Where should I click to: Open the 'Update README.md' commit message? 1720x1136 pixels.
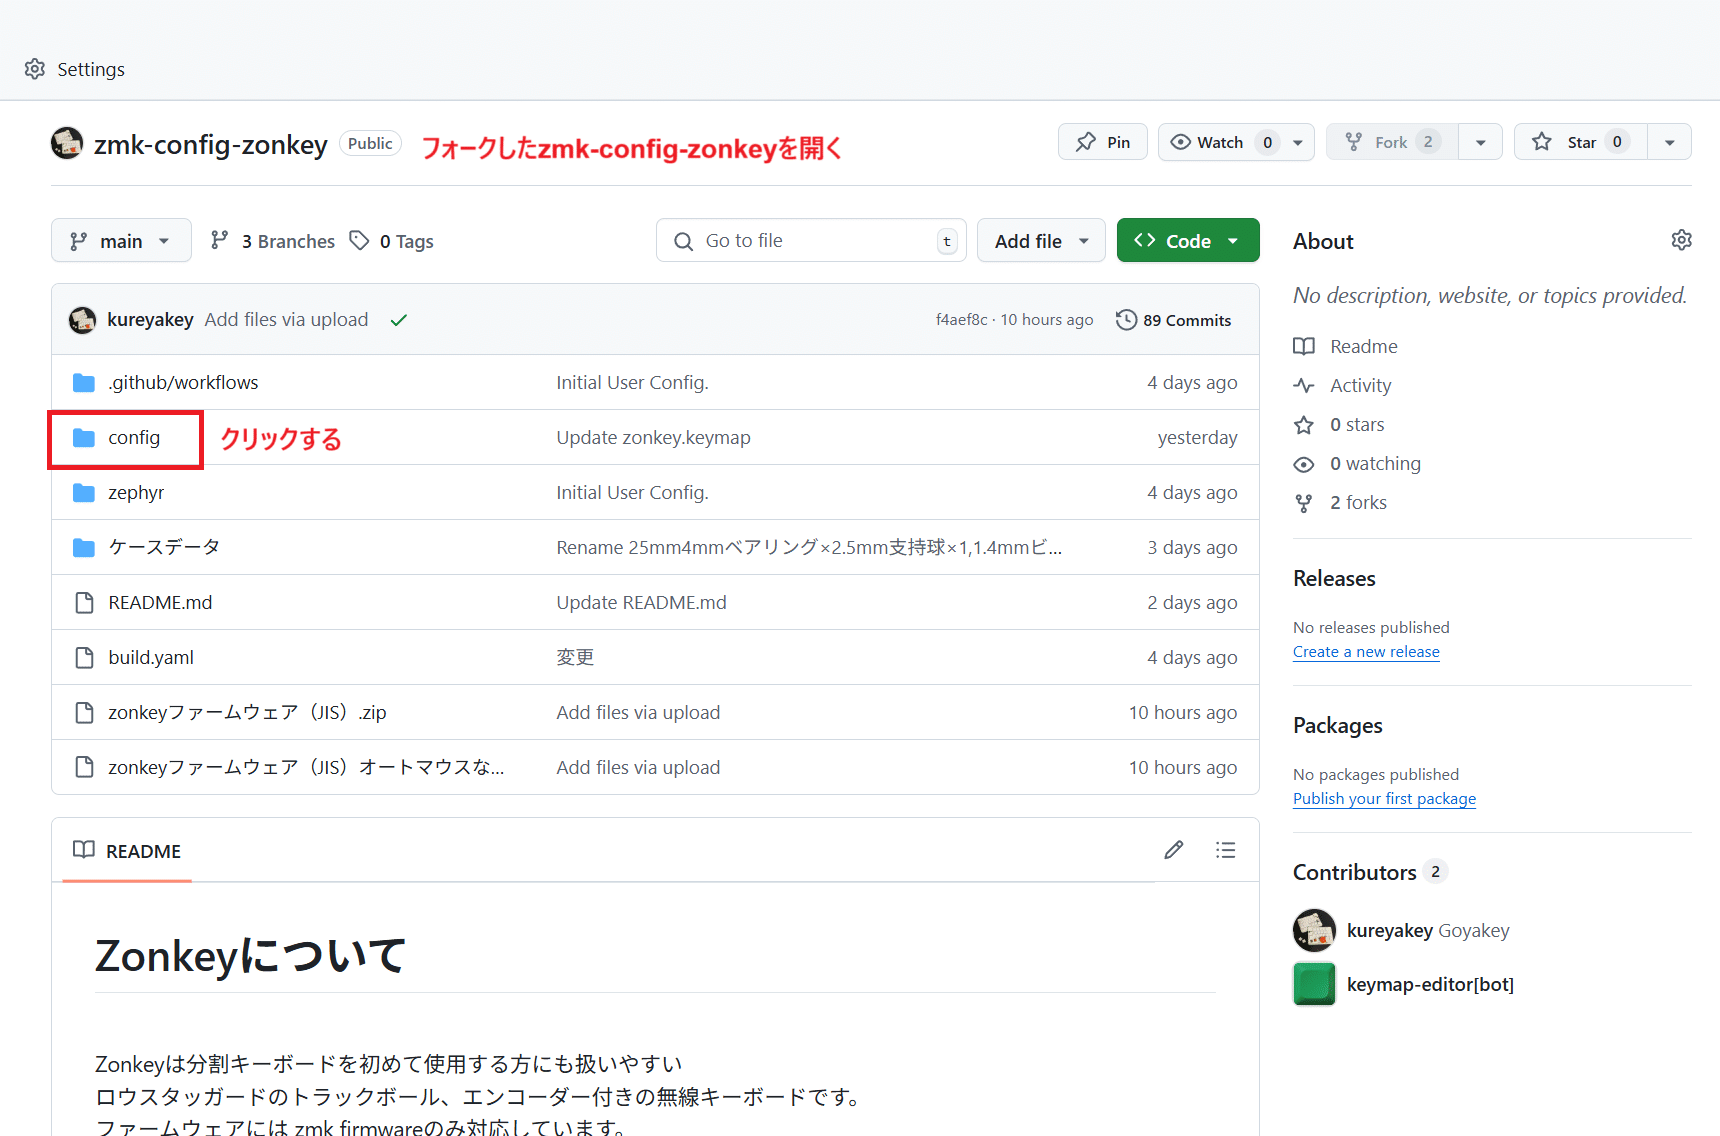(641, 603)
